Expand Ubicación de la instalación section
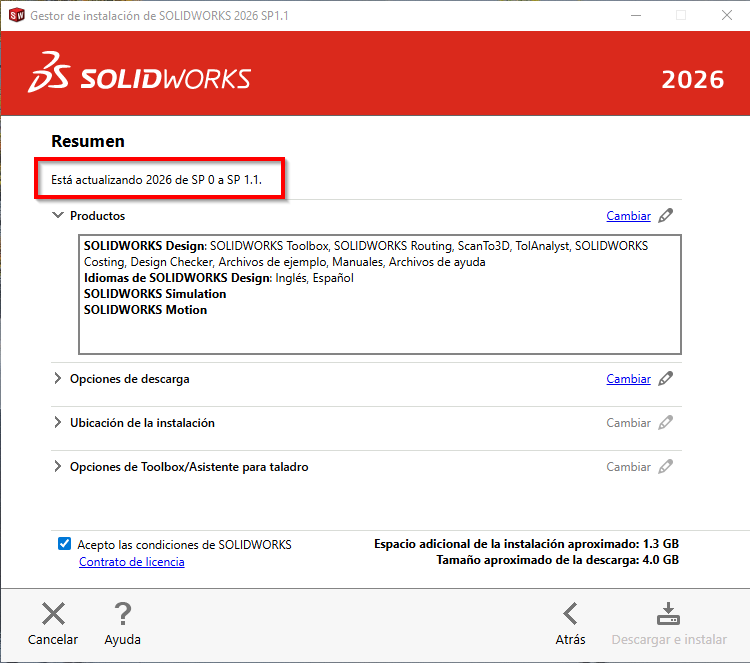 point(57,423)
